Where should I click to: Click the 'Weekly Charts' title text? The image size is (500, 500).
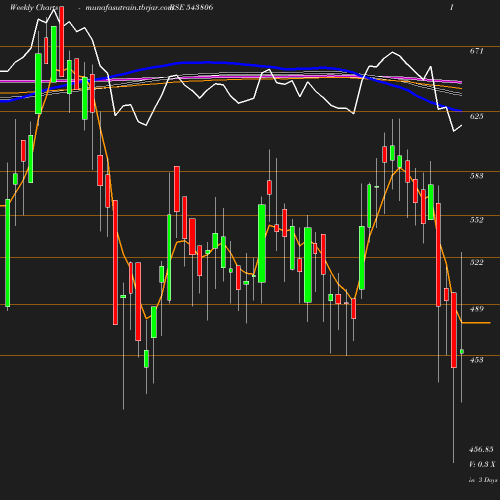[x=34, y=7]
